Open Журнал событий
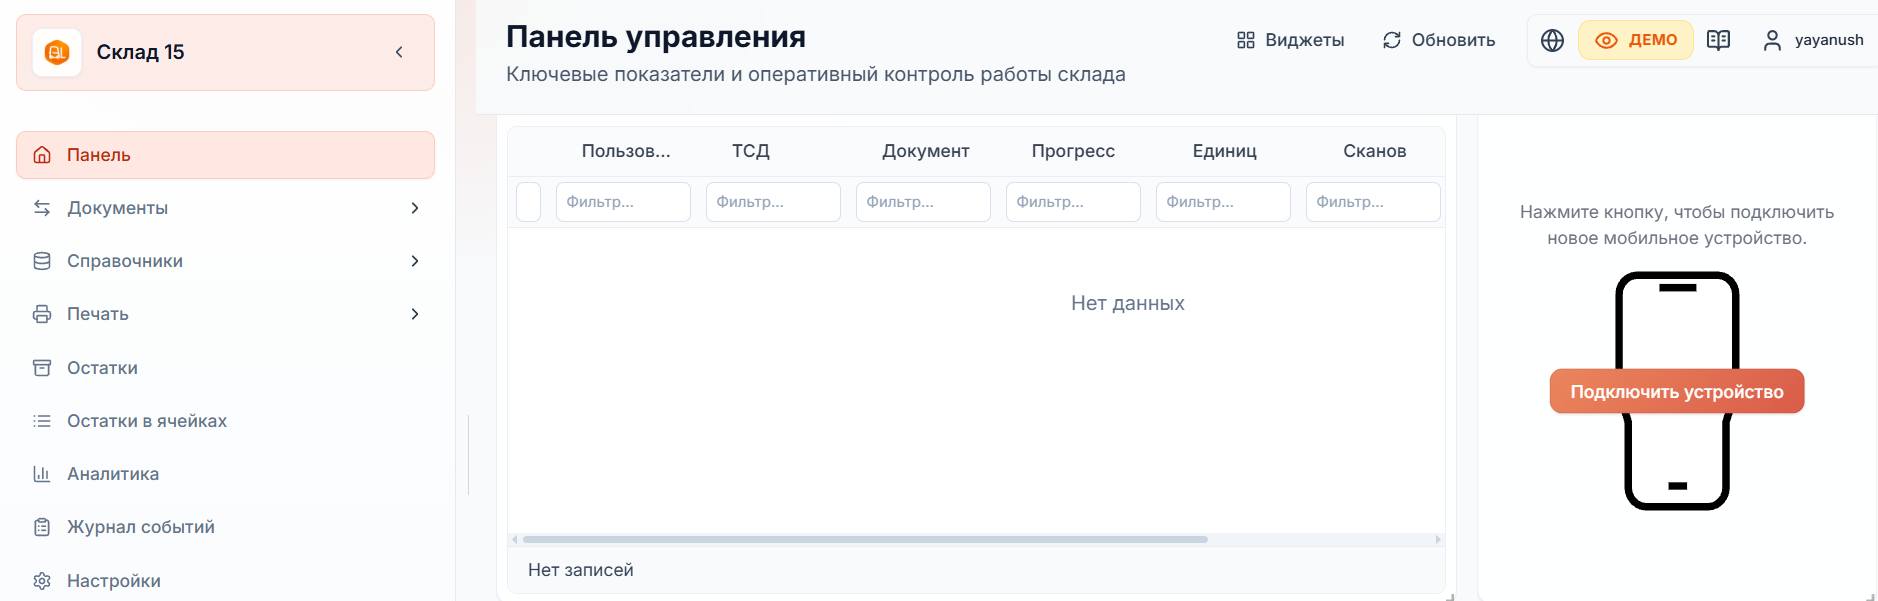The width and height of the screenshot is (1878, 601). (x=225, y=527)
